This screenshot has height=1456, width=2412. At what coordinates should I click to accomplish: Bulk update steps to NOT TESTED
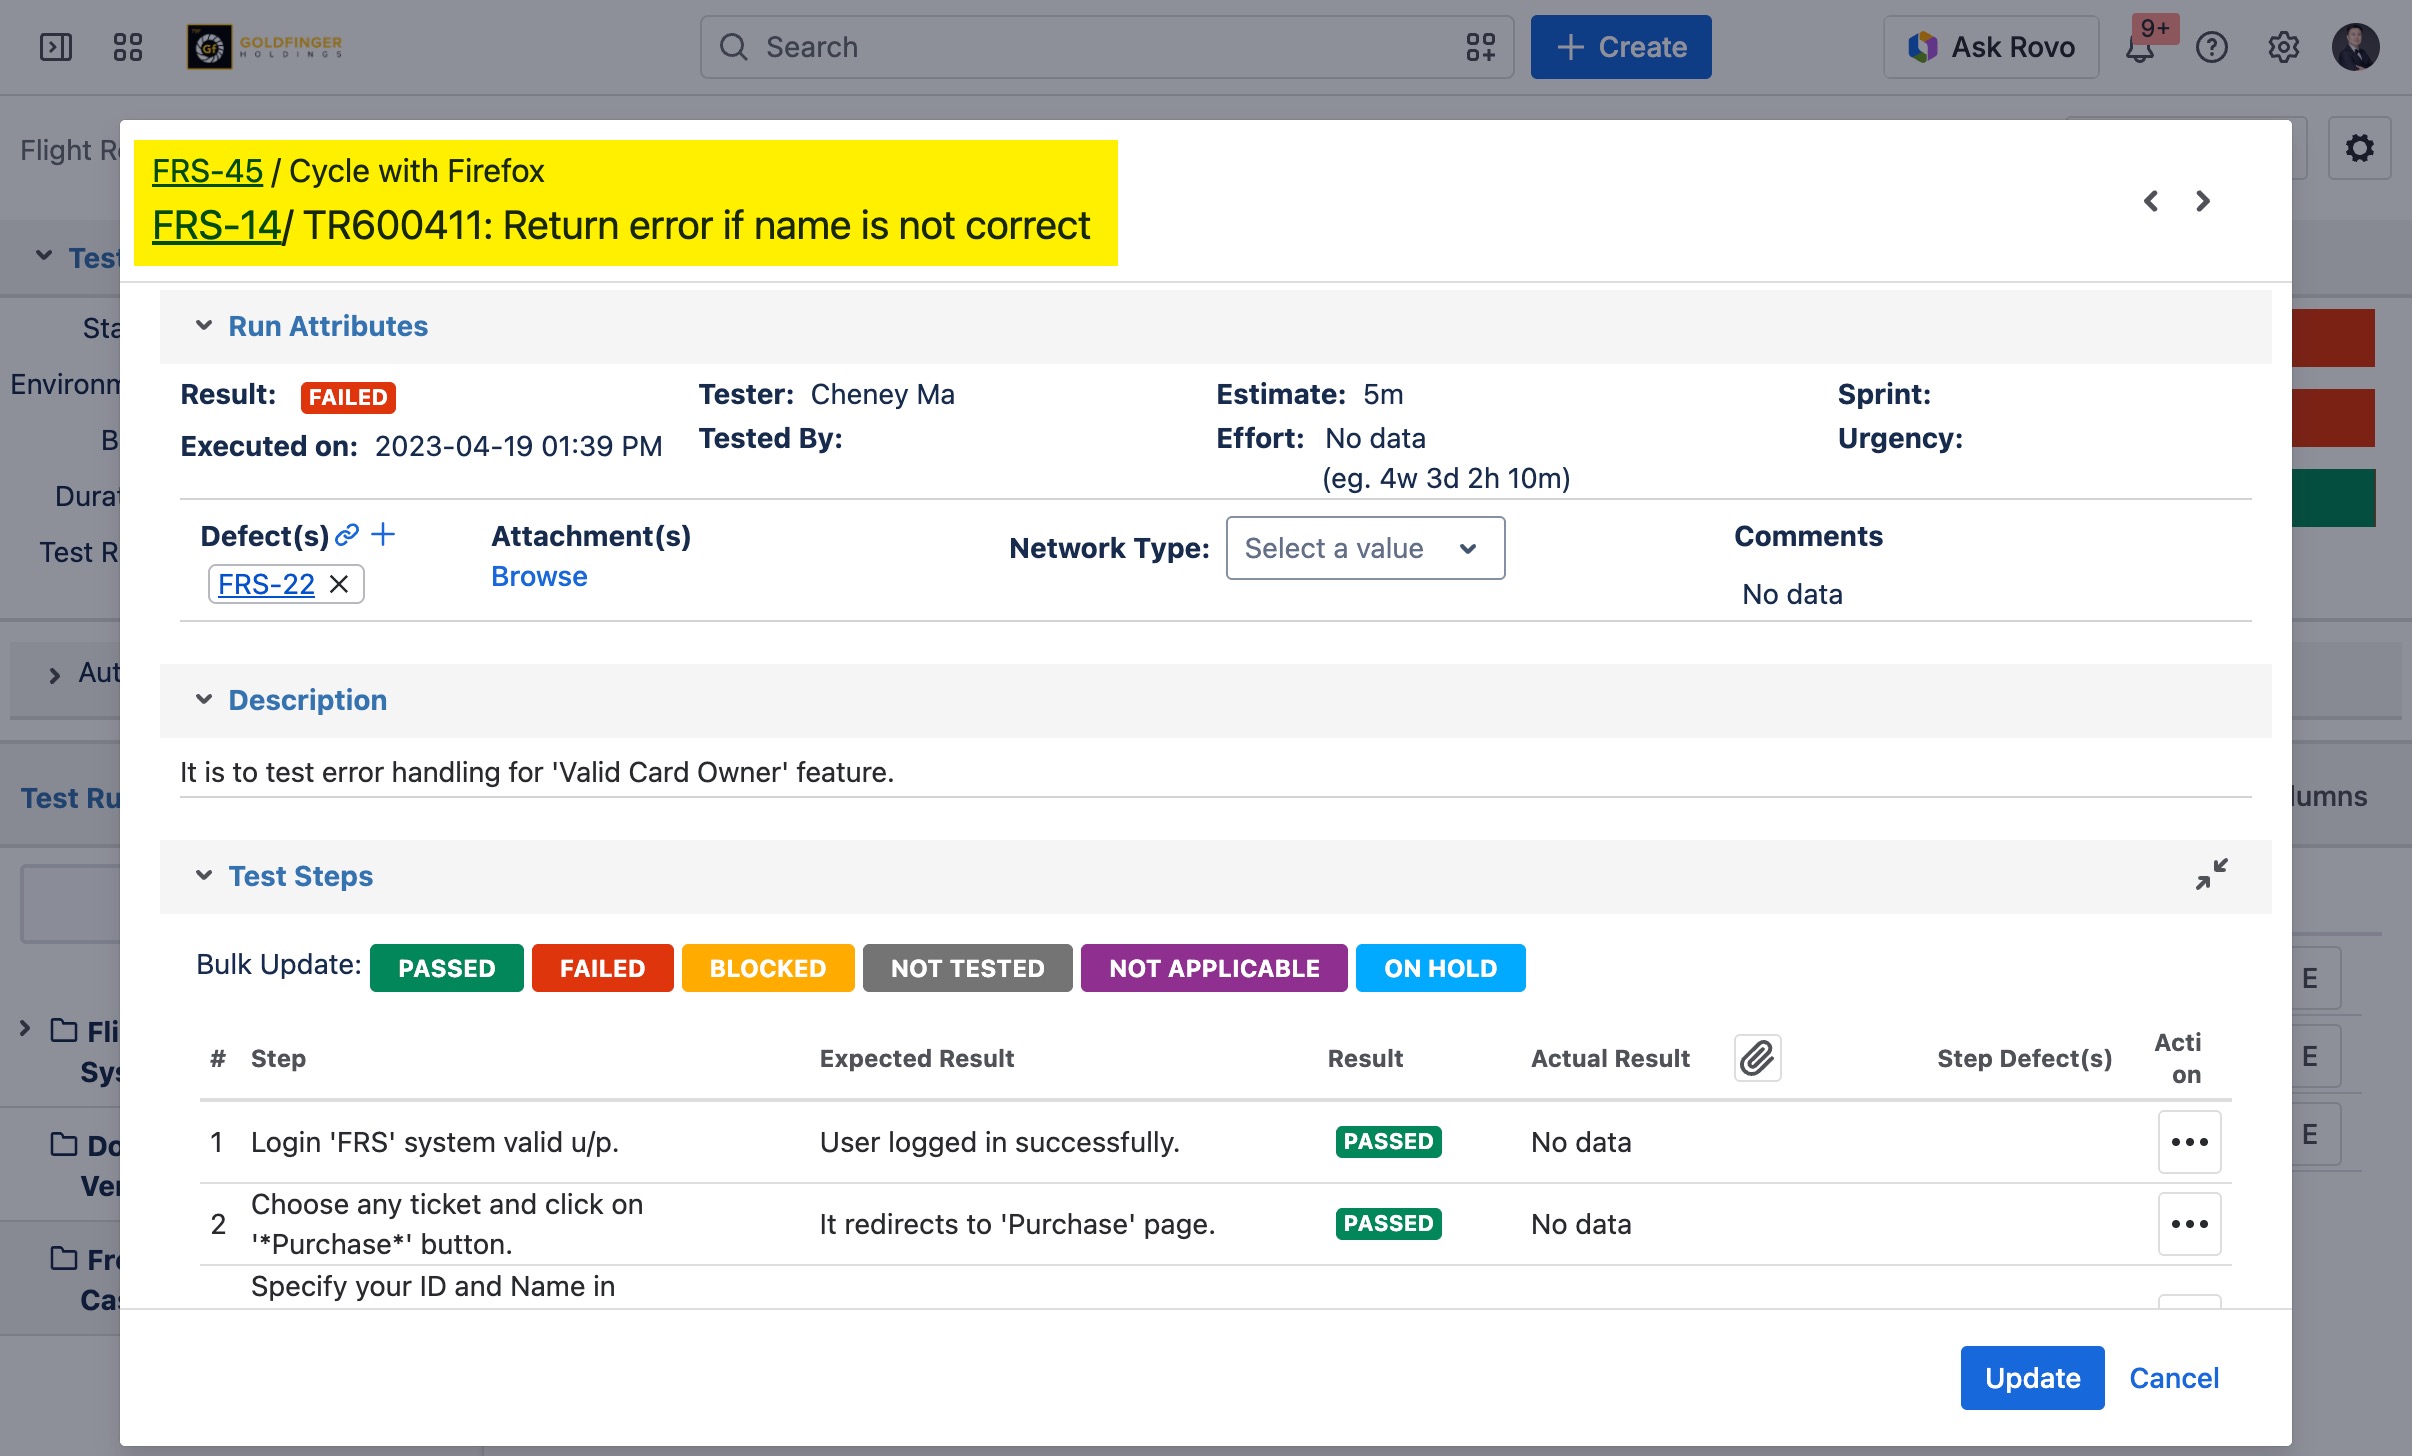[967, 968]
